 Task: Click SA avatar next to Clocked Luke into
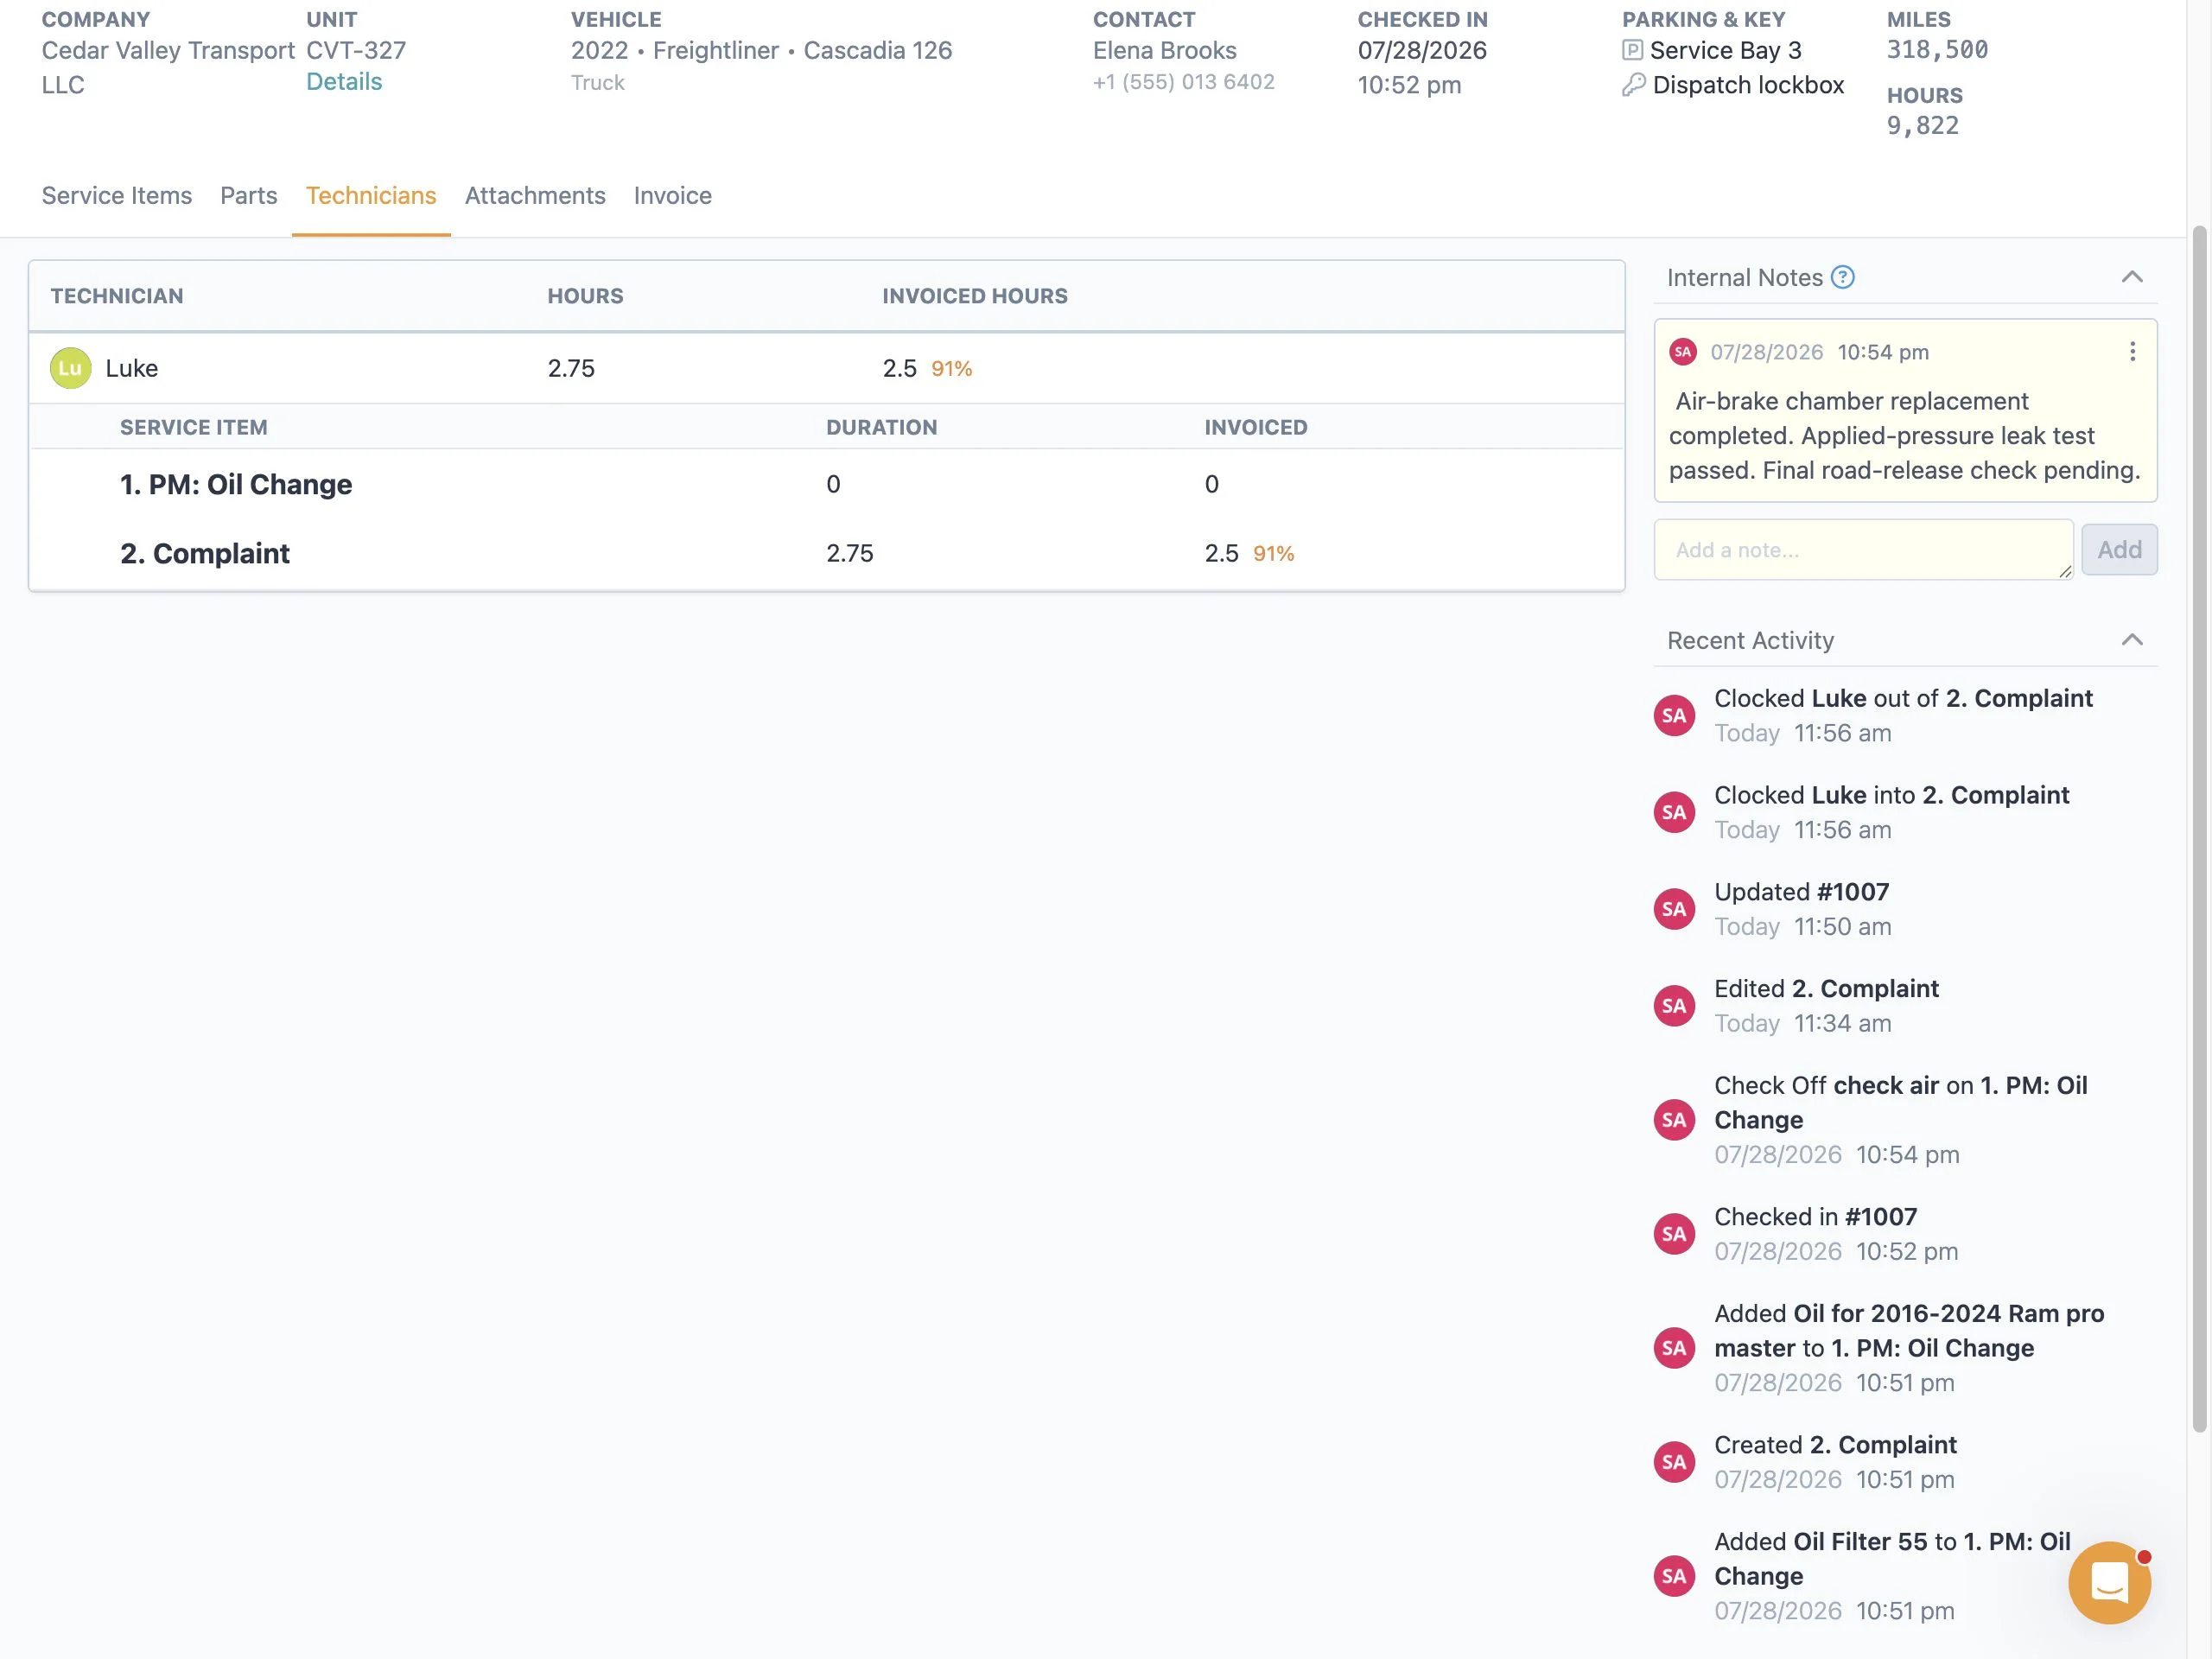pyautogui.click(x=1674, y=812)
